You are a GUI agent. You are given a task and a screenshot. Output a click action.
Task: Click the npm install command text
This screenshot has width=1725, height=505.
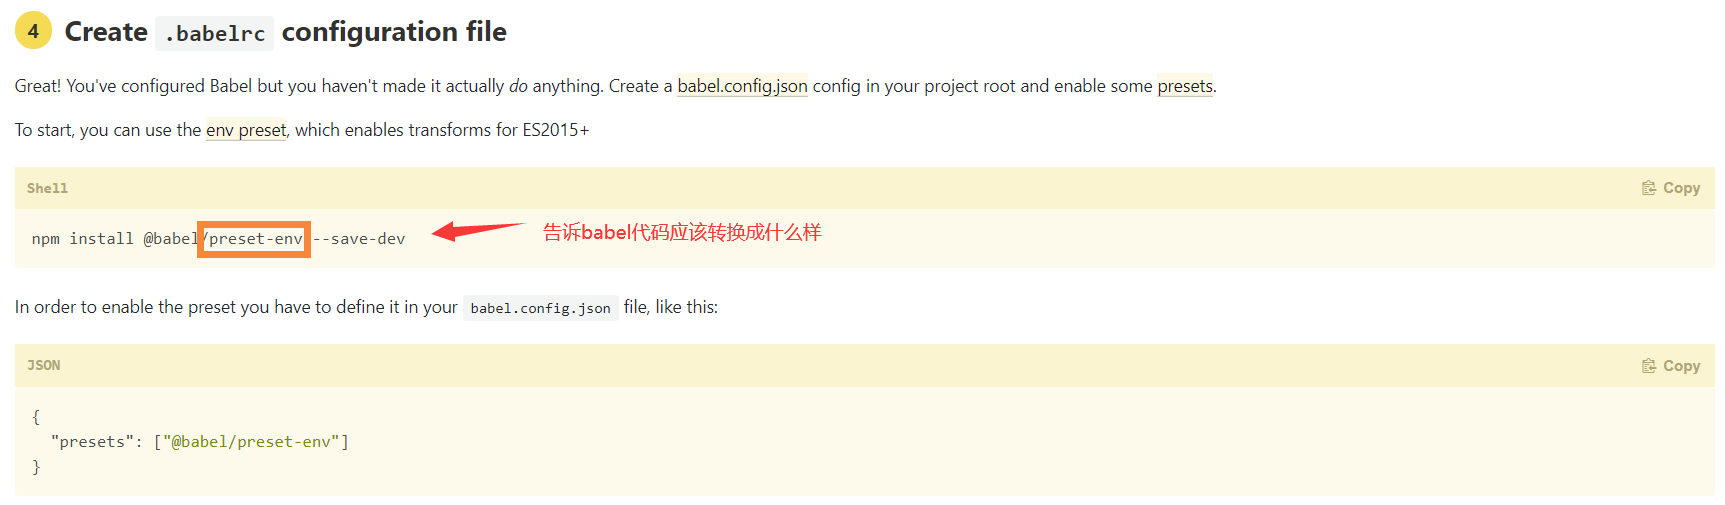pyautogui.click(x=83, y=239)
